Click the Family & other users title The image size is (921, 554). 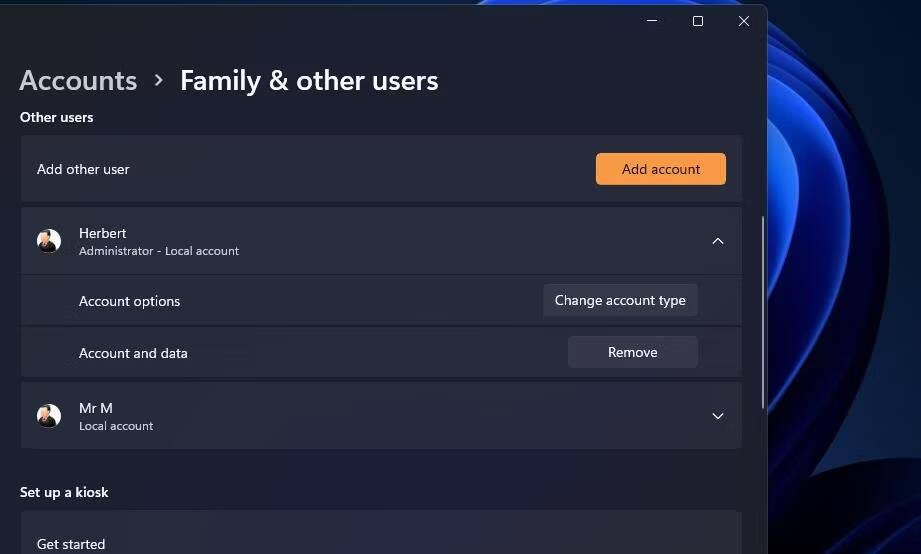pyautogui.click(x=309, y=80)
